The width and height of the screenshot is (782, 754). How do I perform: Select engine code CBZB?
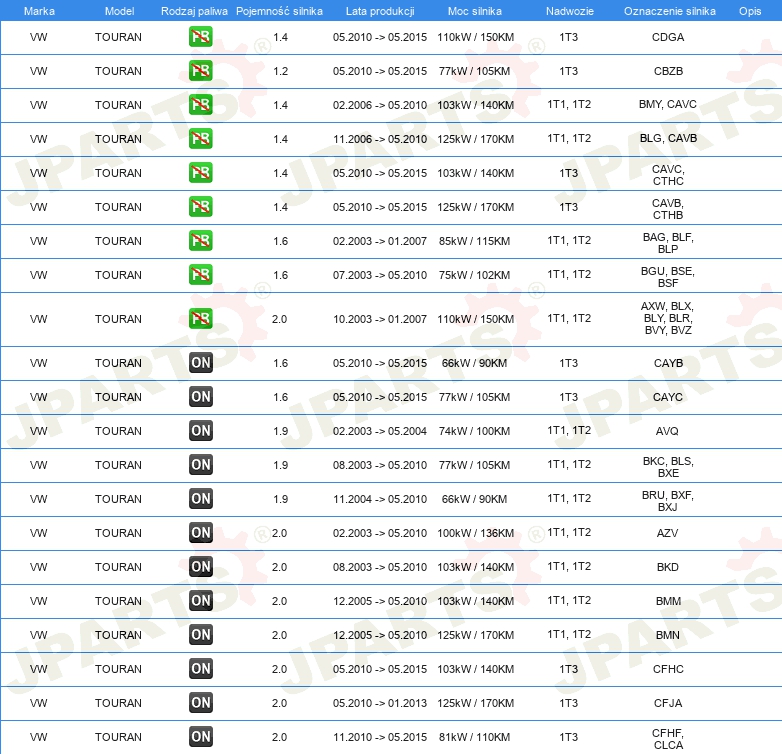pyautogui.click(x=668, y=71)
